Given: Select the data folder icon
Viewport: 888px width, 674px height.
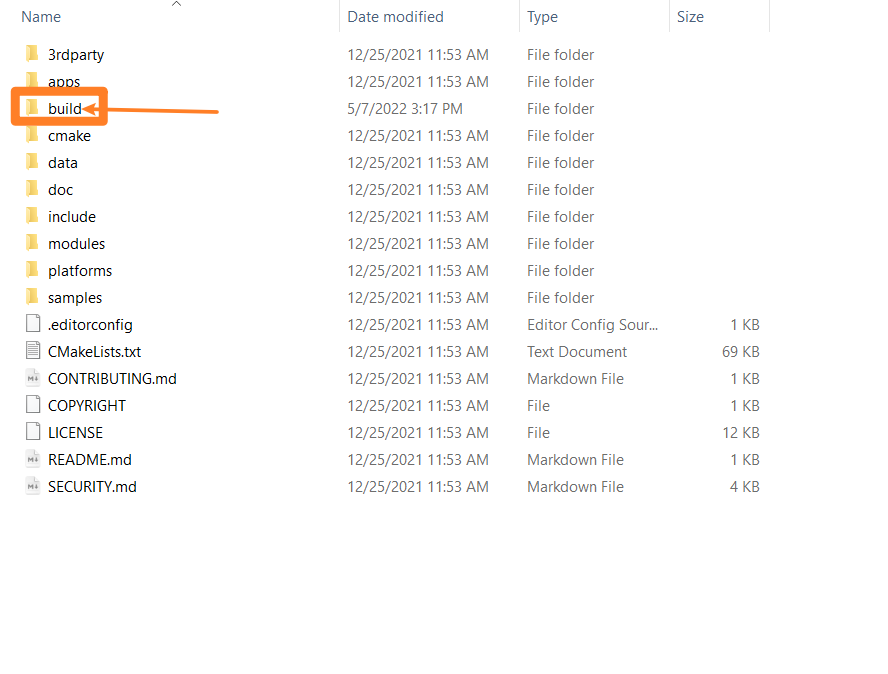Looking at the screenshot, I should [32, 162].
